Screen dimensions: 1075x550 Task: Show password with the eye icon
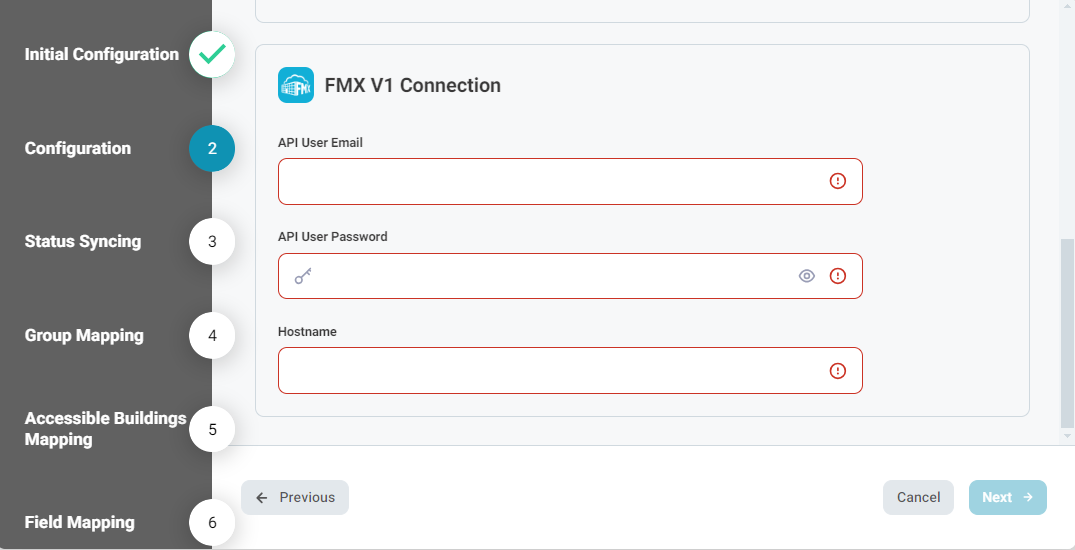(x=807, y=276)
